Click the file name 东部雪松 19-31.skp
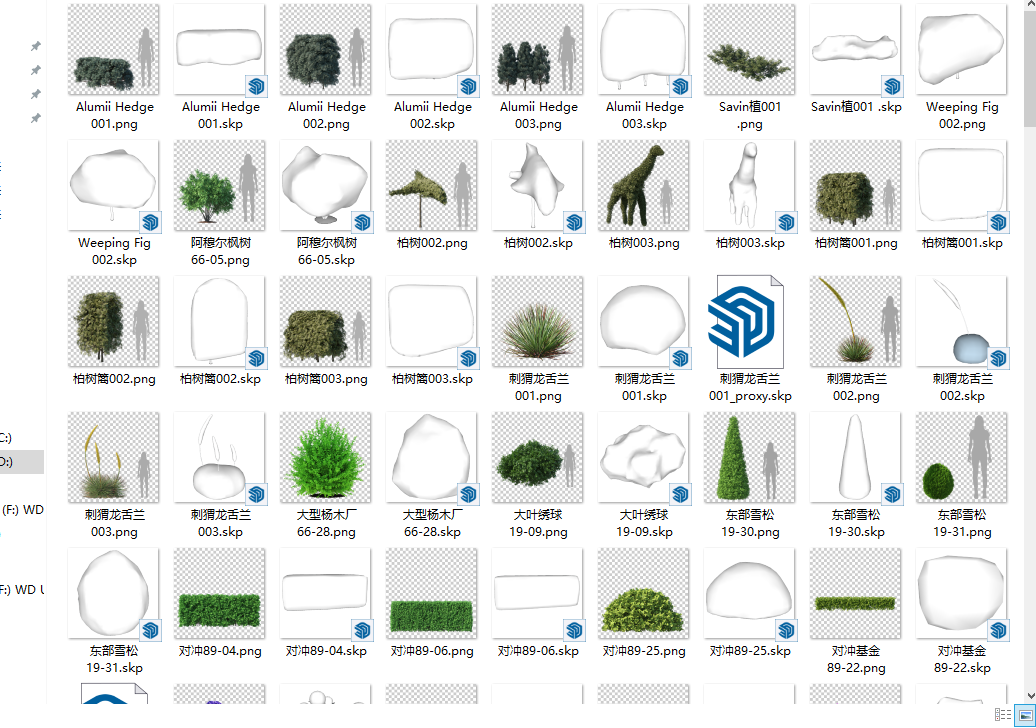The height and width of the screenshot is (728, 1036). (x=114, y=659)
